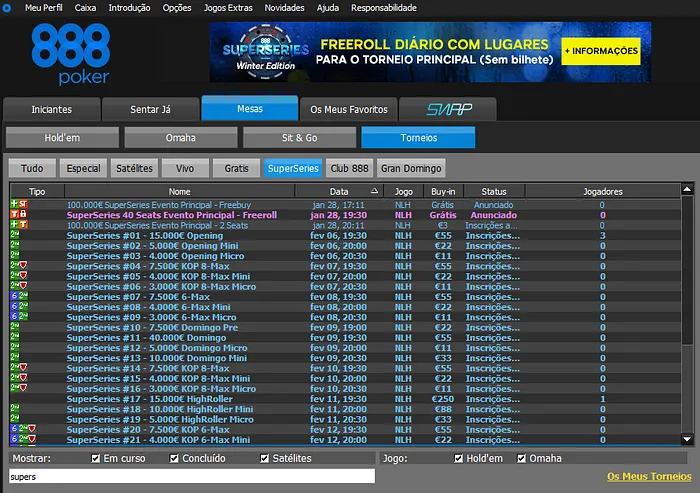Sort the list by Tipo column

point(37,192)
